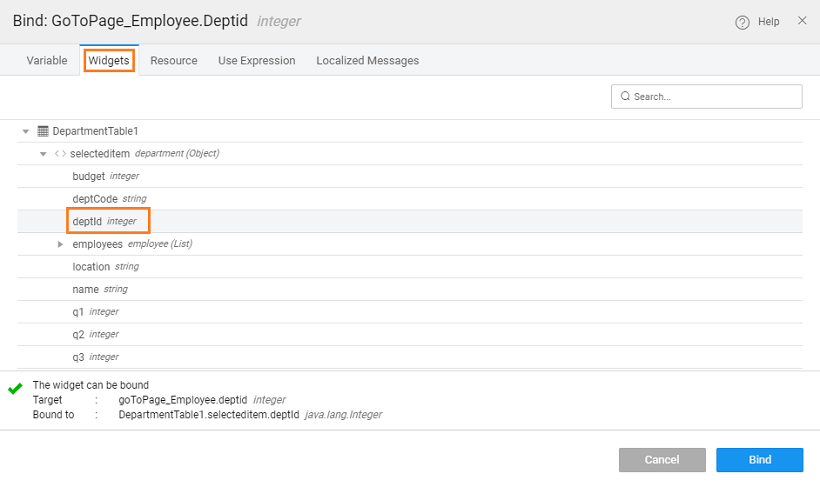Switch to the Resource tab
This screenshot has height=487, width=820.
pos(174,61)
